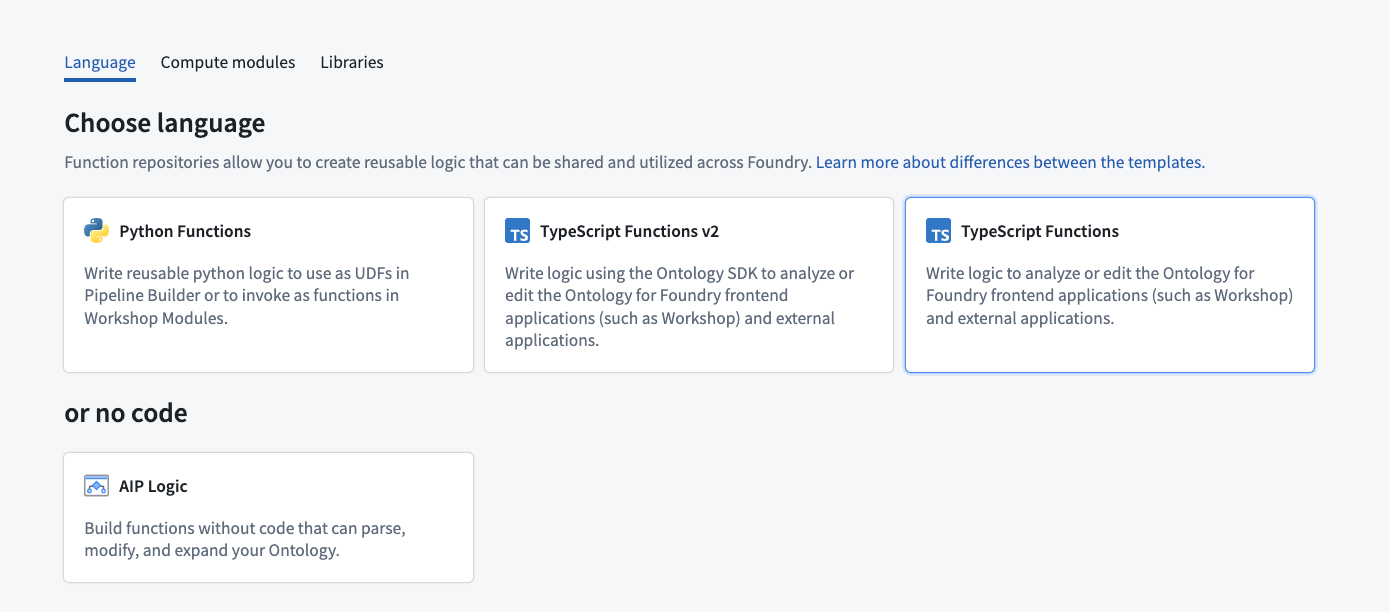Click the 'or no code' heading
This screenshot has height=612, width=1389.
click(x=126, y=412)
